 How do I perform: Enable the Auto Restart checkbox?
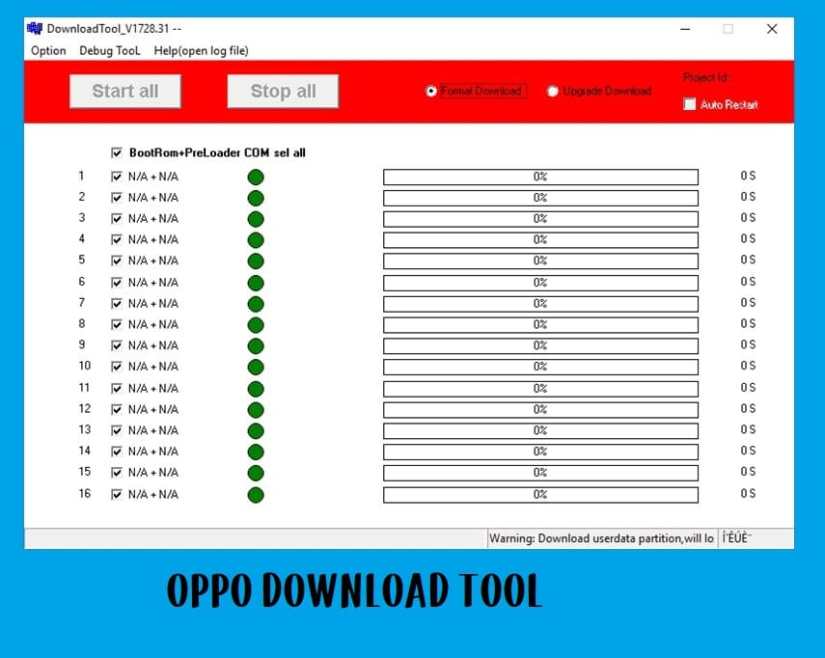[x=689, y=104]
